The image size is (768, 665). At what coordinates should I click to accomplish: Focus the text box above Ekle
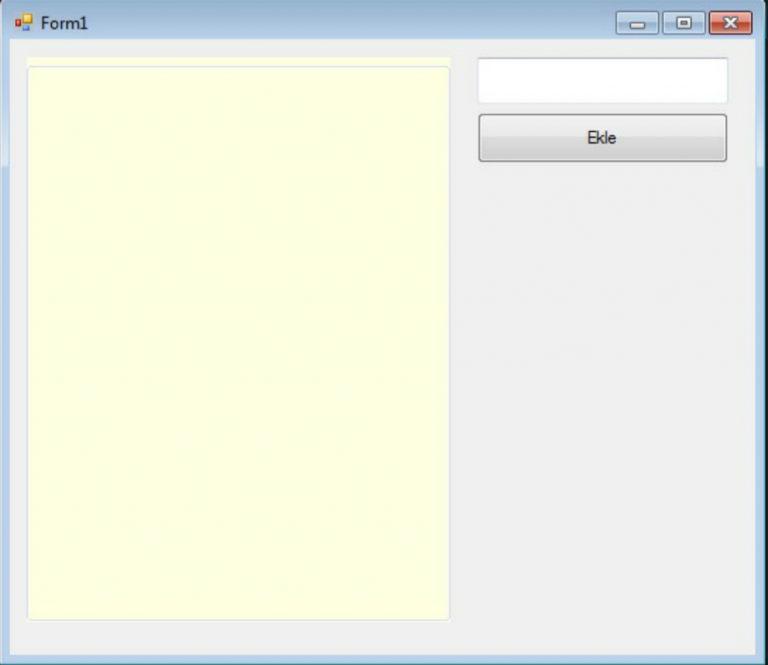[602, 80]
